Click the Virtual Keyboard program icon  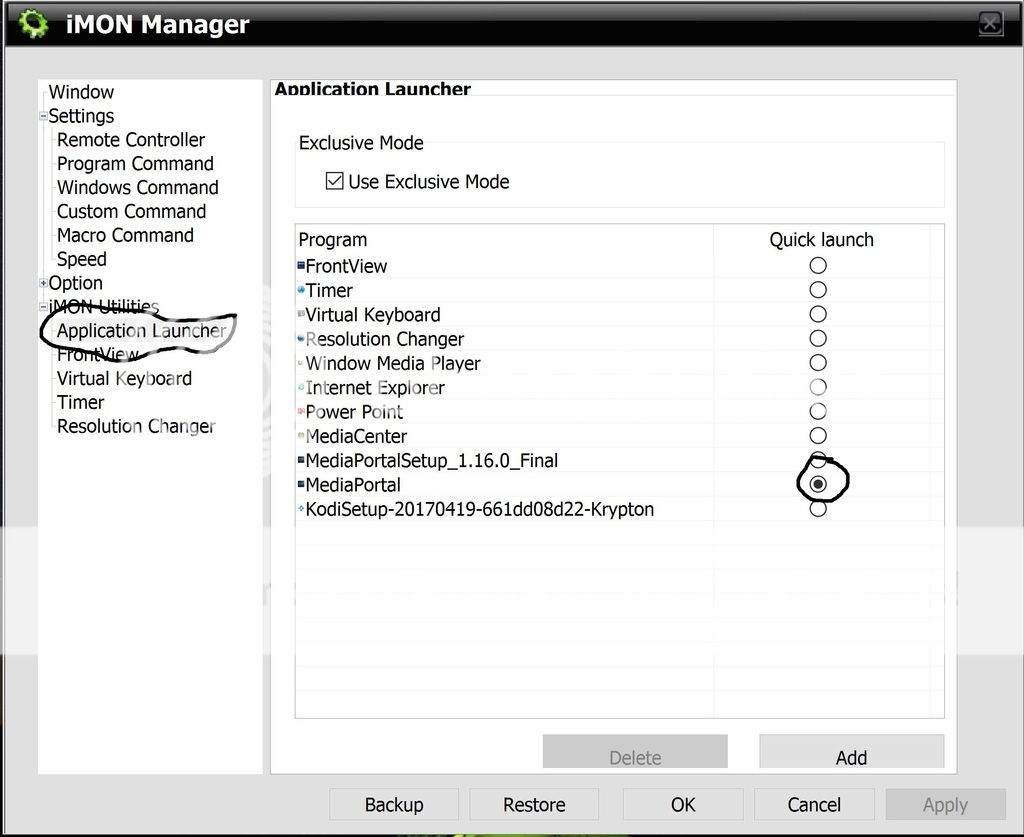(301, 314)
